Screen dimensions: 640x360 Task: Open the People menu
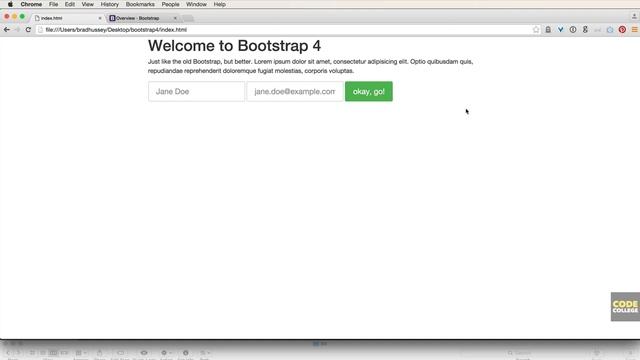pos(170,4)
